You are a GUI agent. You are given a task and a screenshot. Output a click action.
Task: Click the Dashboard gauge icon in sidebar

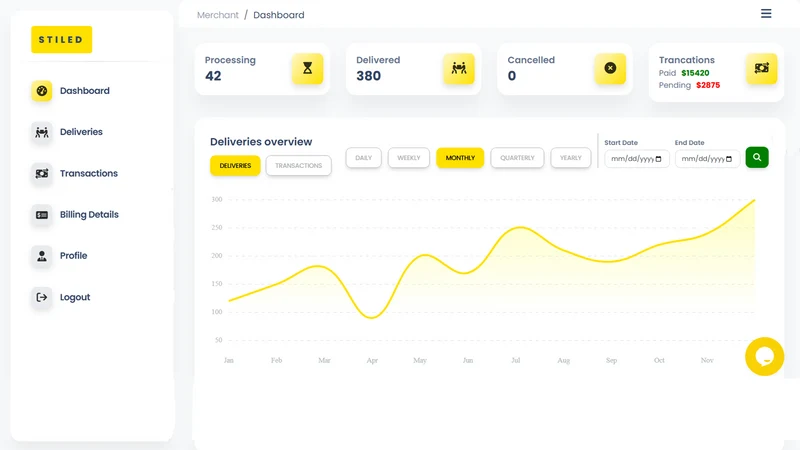(x=42, y=91)
